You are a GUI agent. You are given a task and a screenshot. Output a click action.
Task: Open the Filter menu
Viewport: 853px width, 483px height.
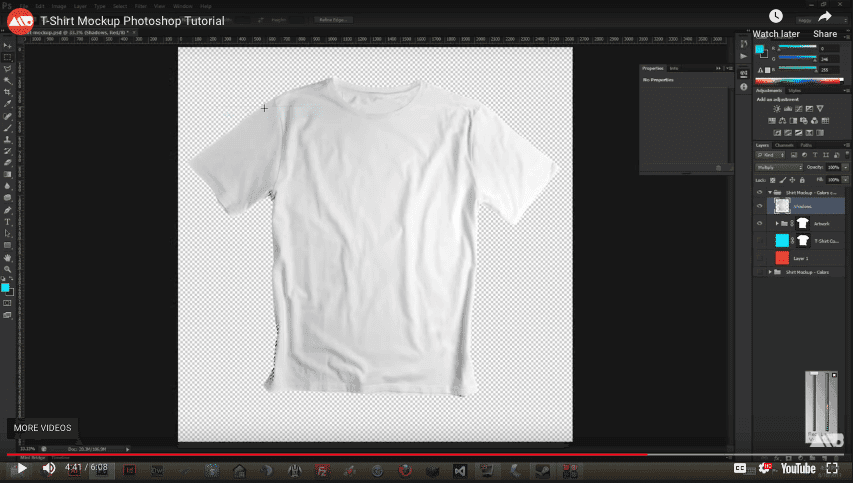coord(140,7)
